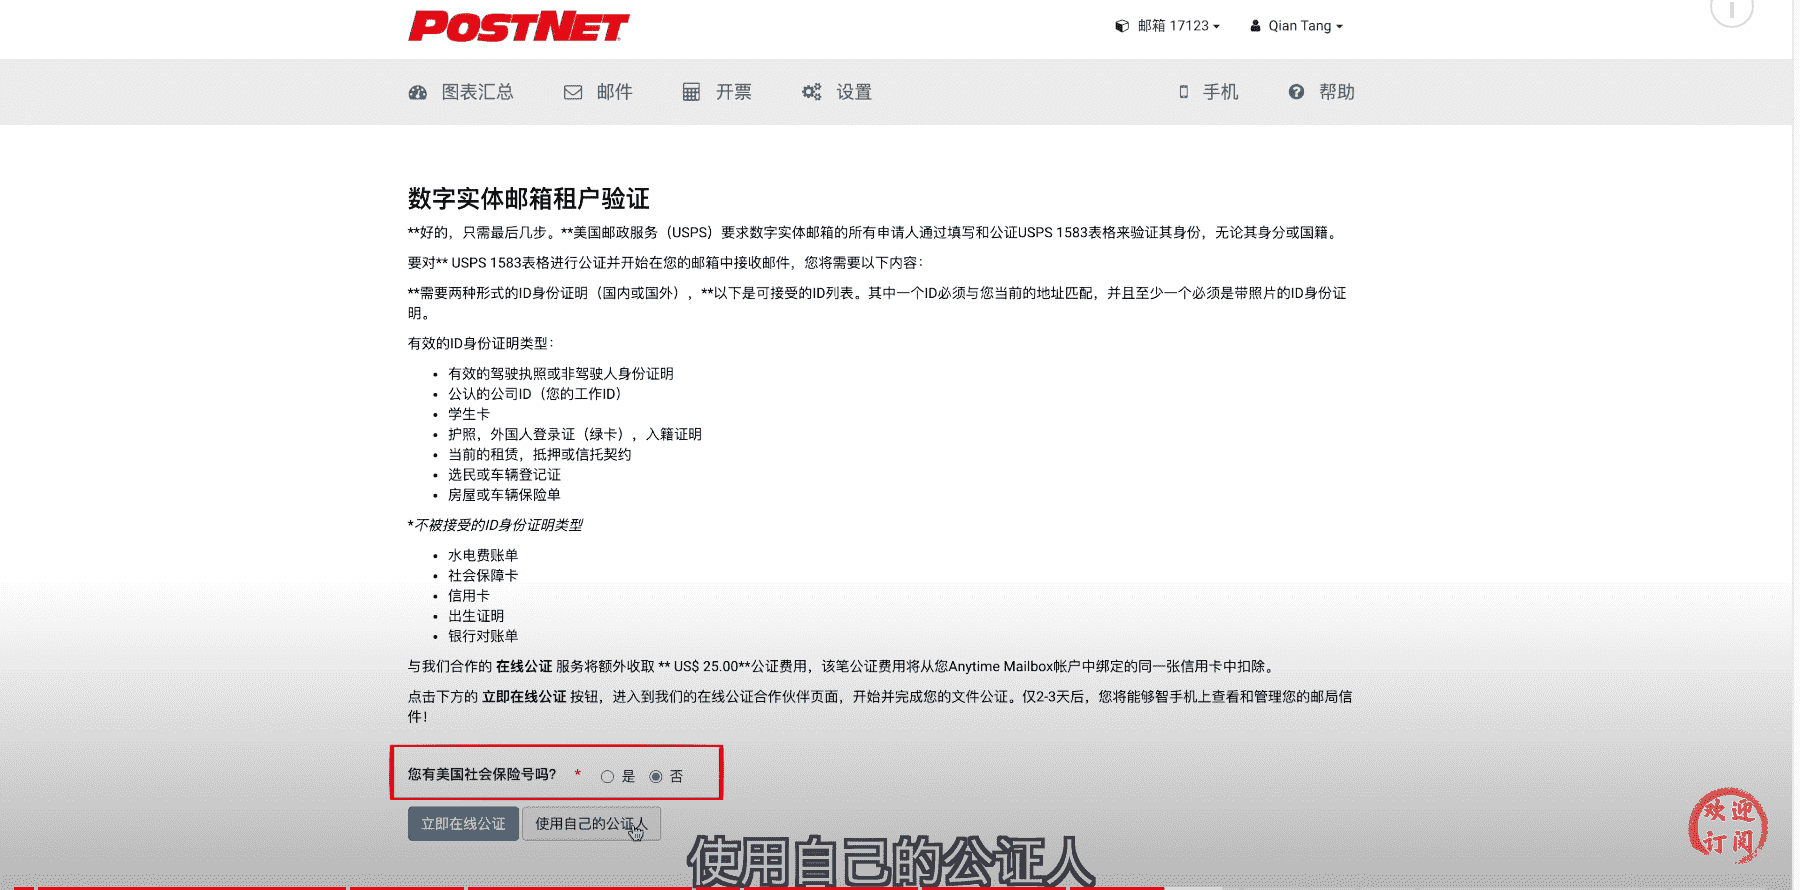Click the envelope icon beside 邮件
Screen dimensions: 1800x890
coord(573,92)
